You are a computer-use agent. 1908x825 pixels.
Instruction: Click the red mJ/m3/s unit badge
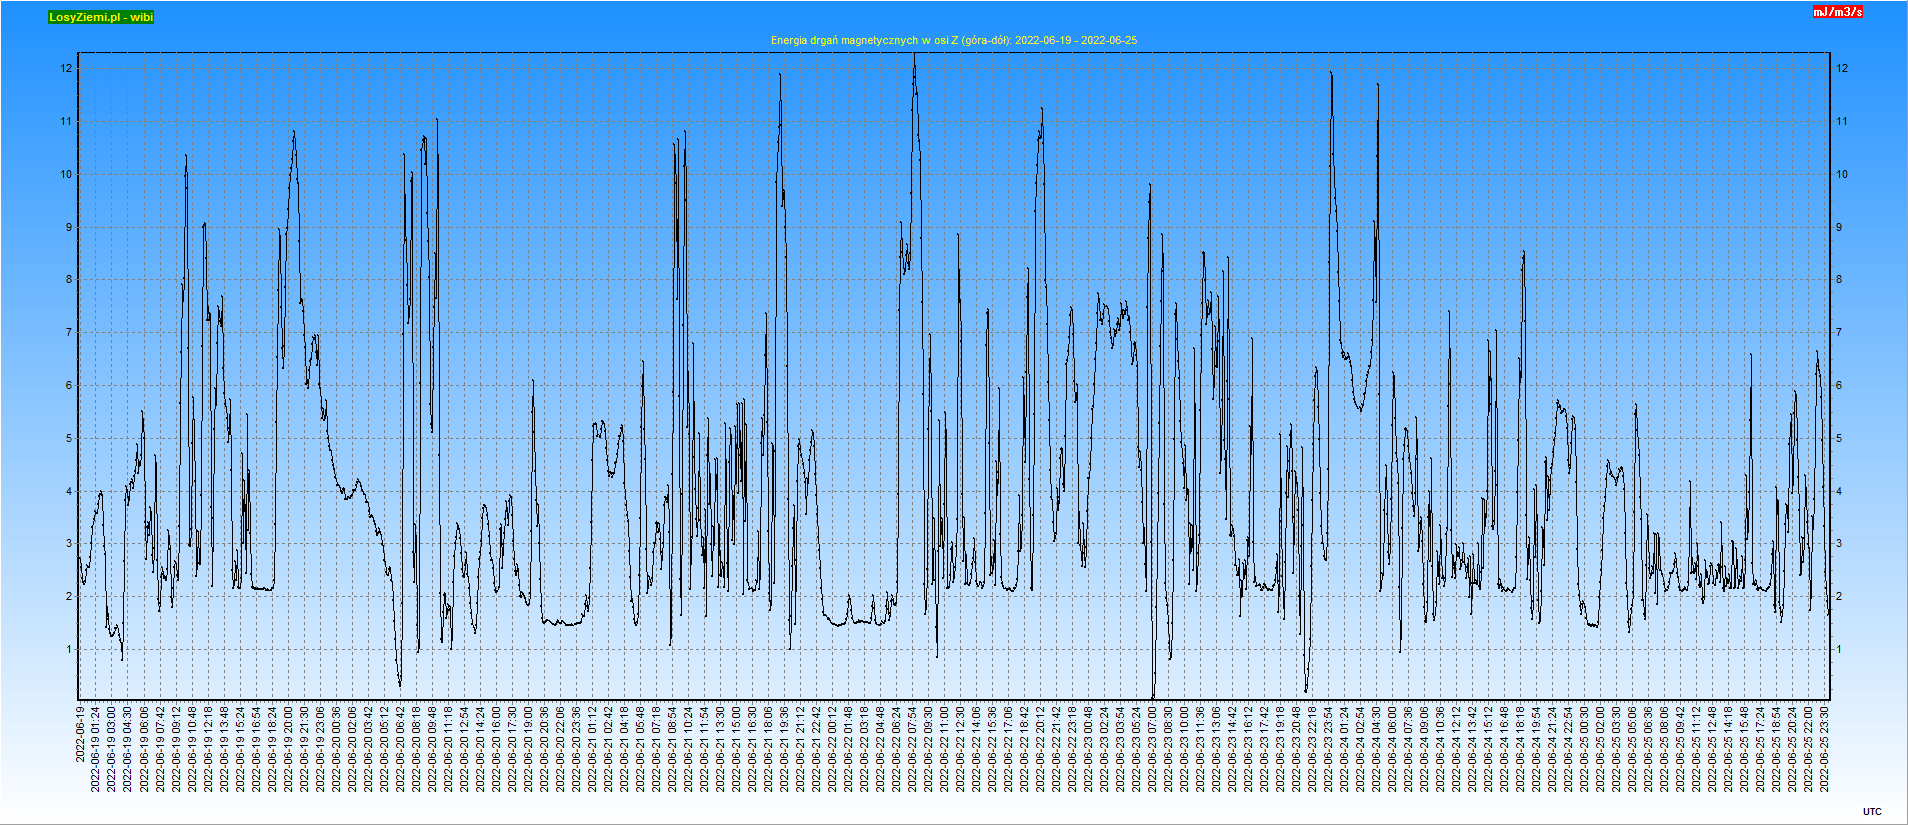[1838, 12]
